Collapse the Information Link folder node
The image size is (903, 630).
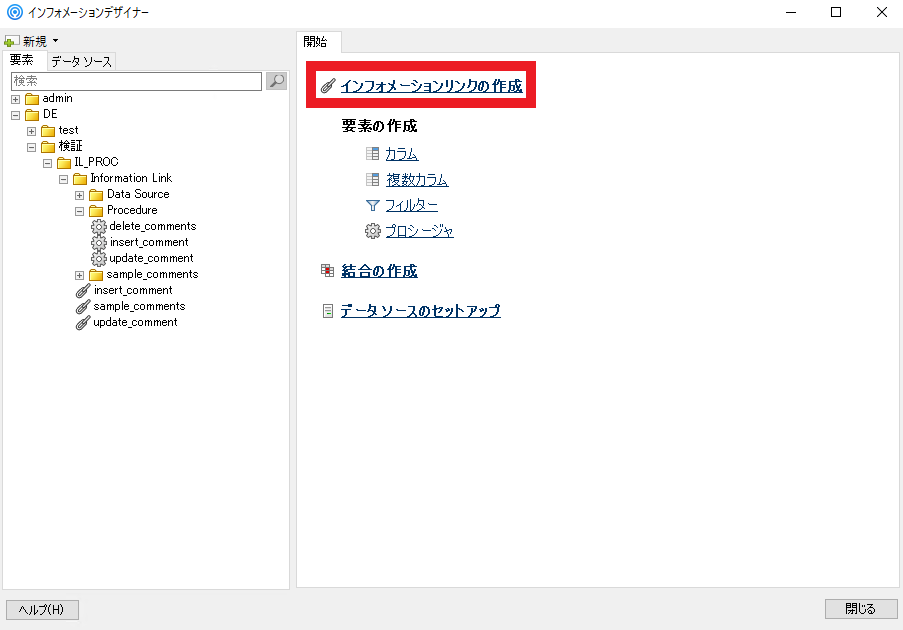tap(63, 180)
